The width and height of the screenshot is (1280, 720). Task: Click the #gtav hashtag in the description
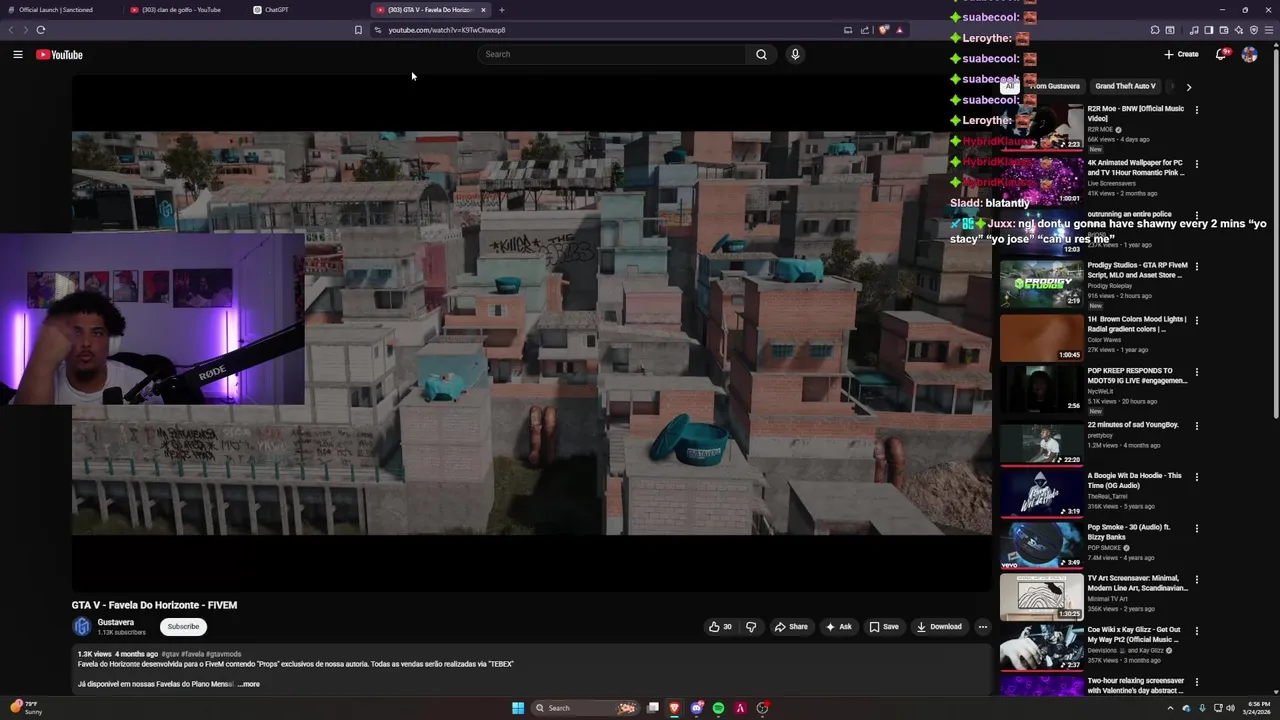point(170,654)
